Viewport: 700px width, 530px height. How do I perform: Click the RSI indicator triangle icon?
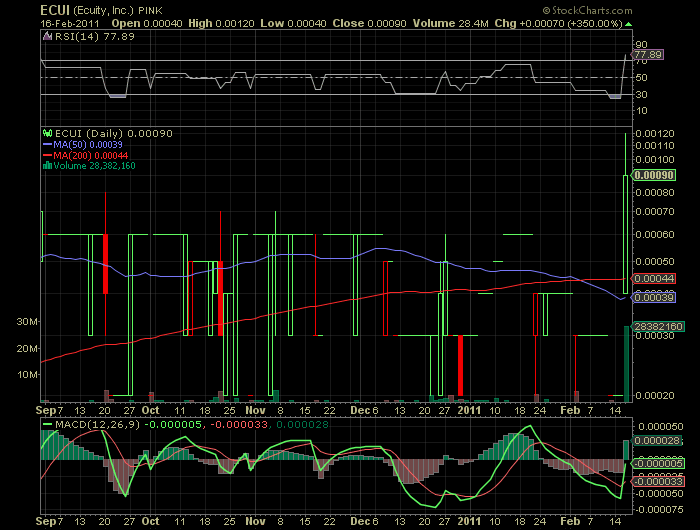[x=47, y=36]
